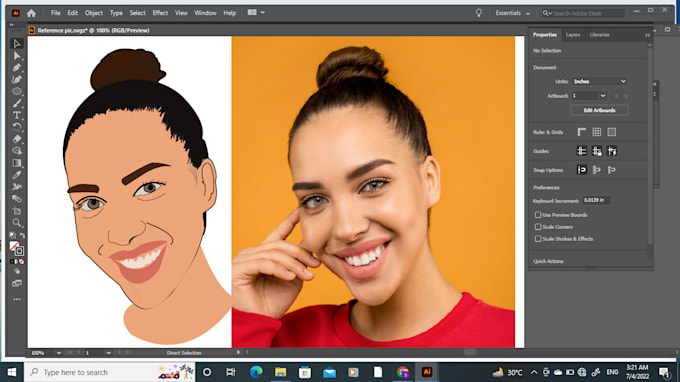Click the Keyboard Increment input field
The width and height of the screenshot is (680, 382).
(x=596, y=200)
